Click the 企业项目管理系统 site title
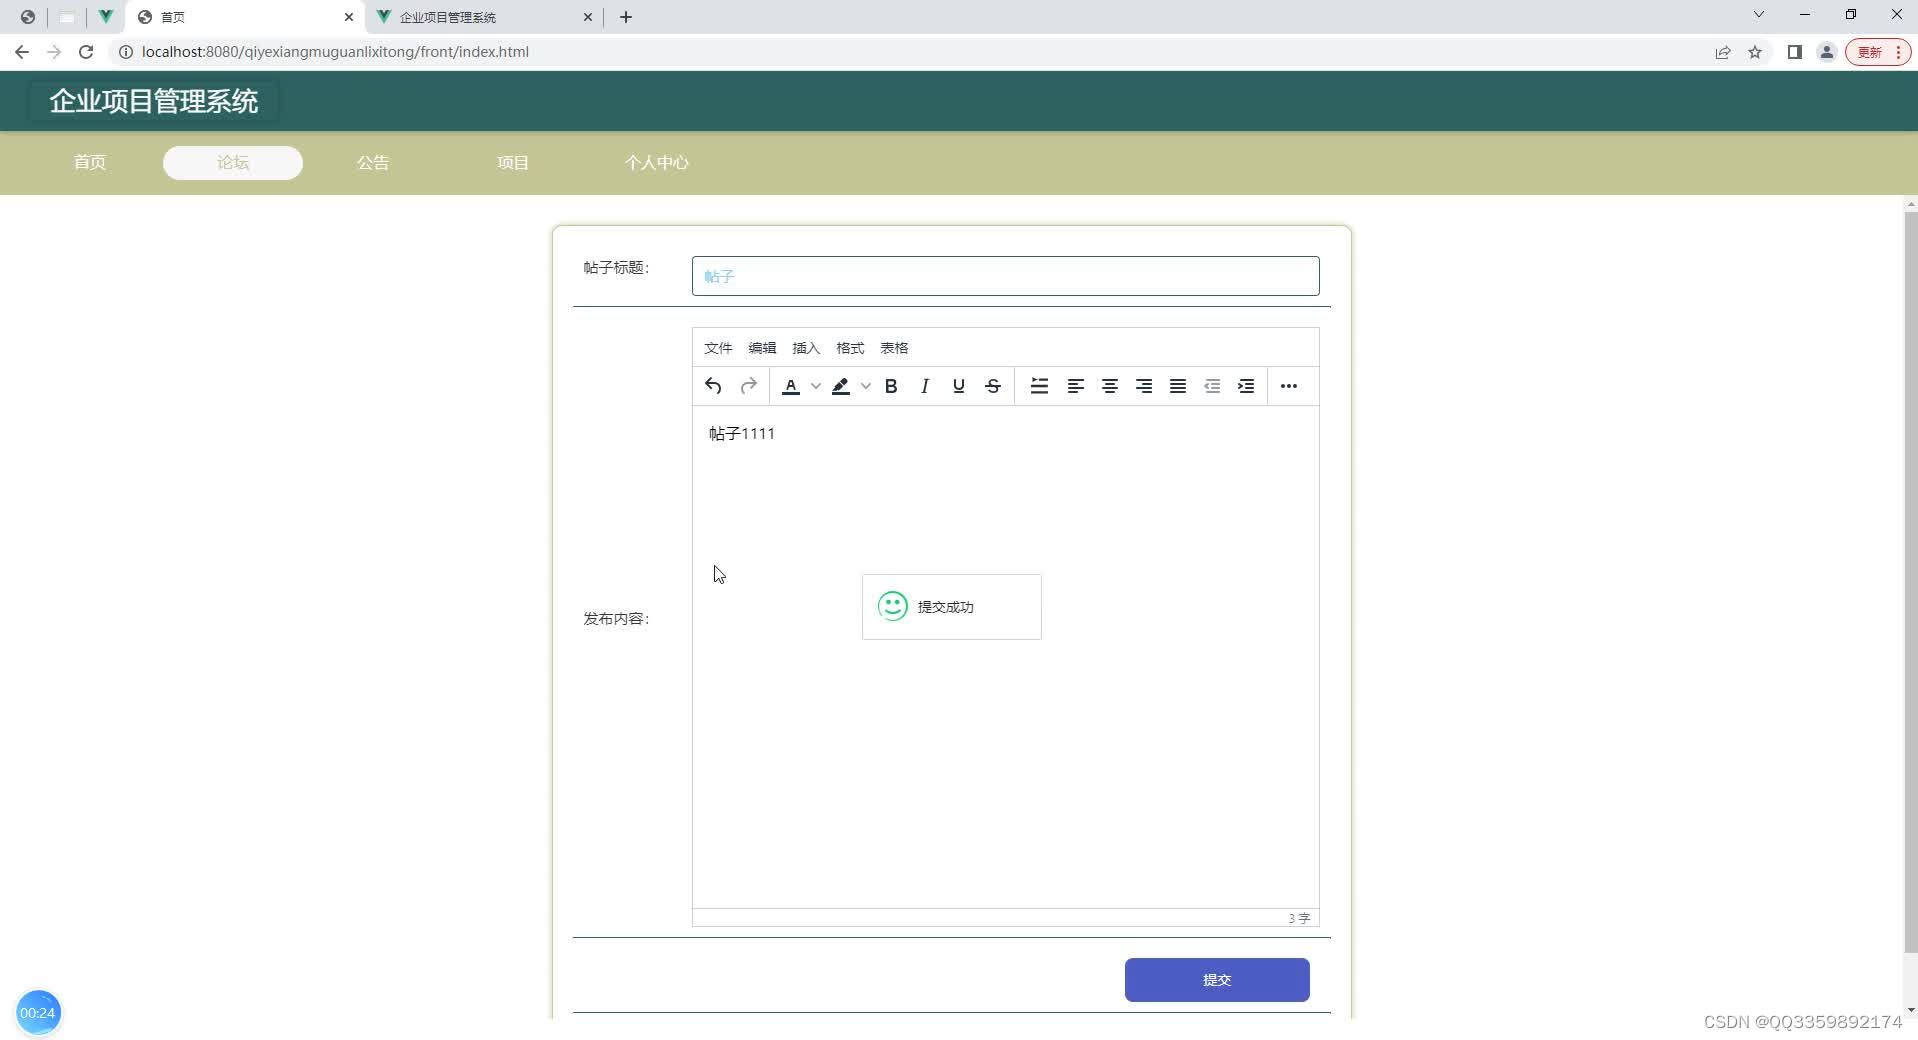This screenshot has height=1040, width=1918. [x=154, y=101]
